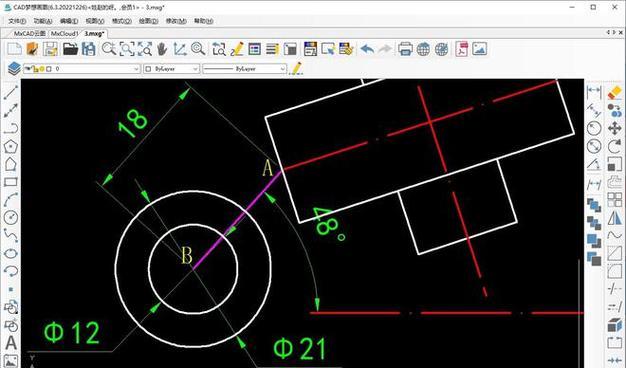Select the Angular dimension tool
Image resolution: width=626 pixels, height=368 pixels.
pyautogui.click(x=594, y=164)
